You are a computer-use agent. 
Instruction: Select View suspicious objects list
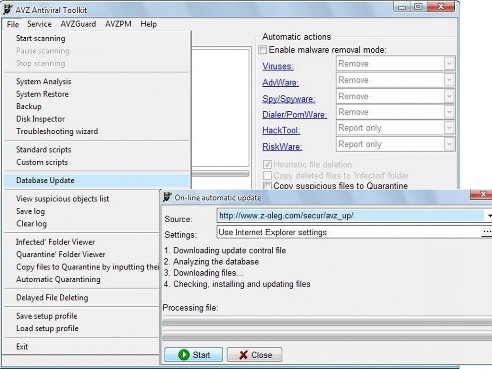[82, 199]
